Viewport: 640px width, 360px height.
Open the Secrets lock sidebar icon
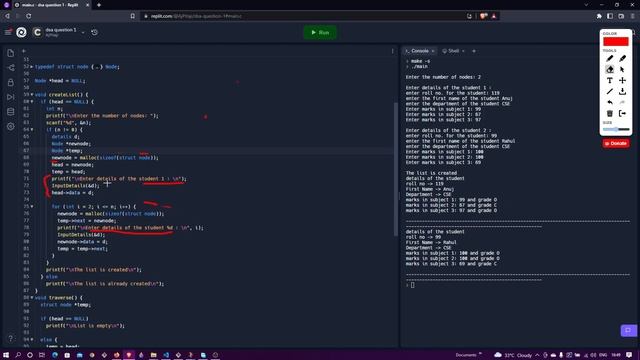click(x=11, y=82)
